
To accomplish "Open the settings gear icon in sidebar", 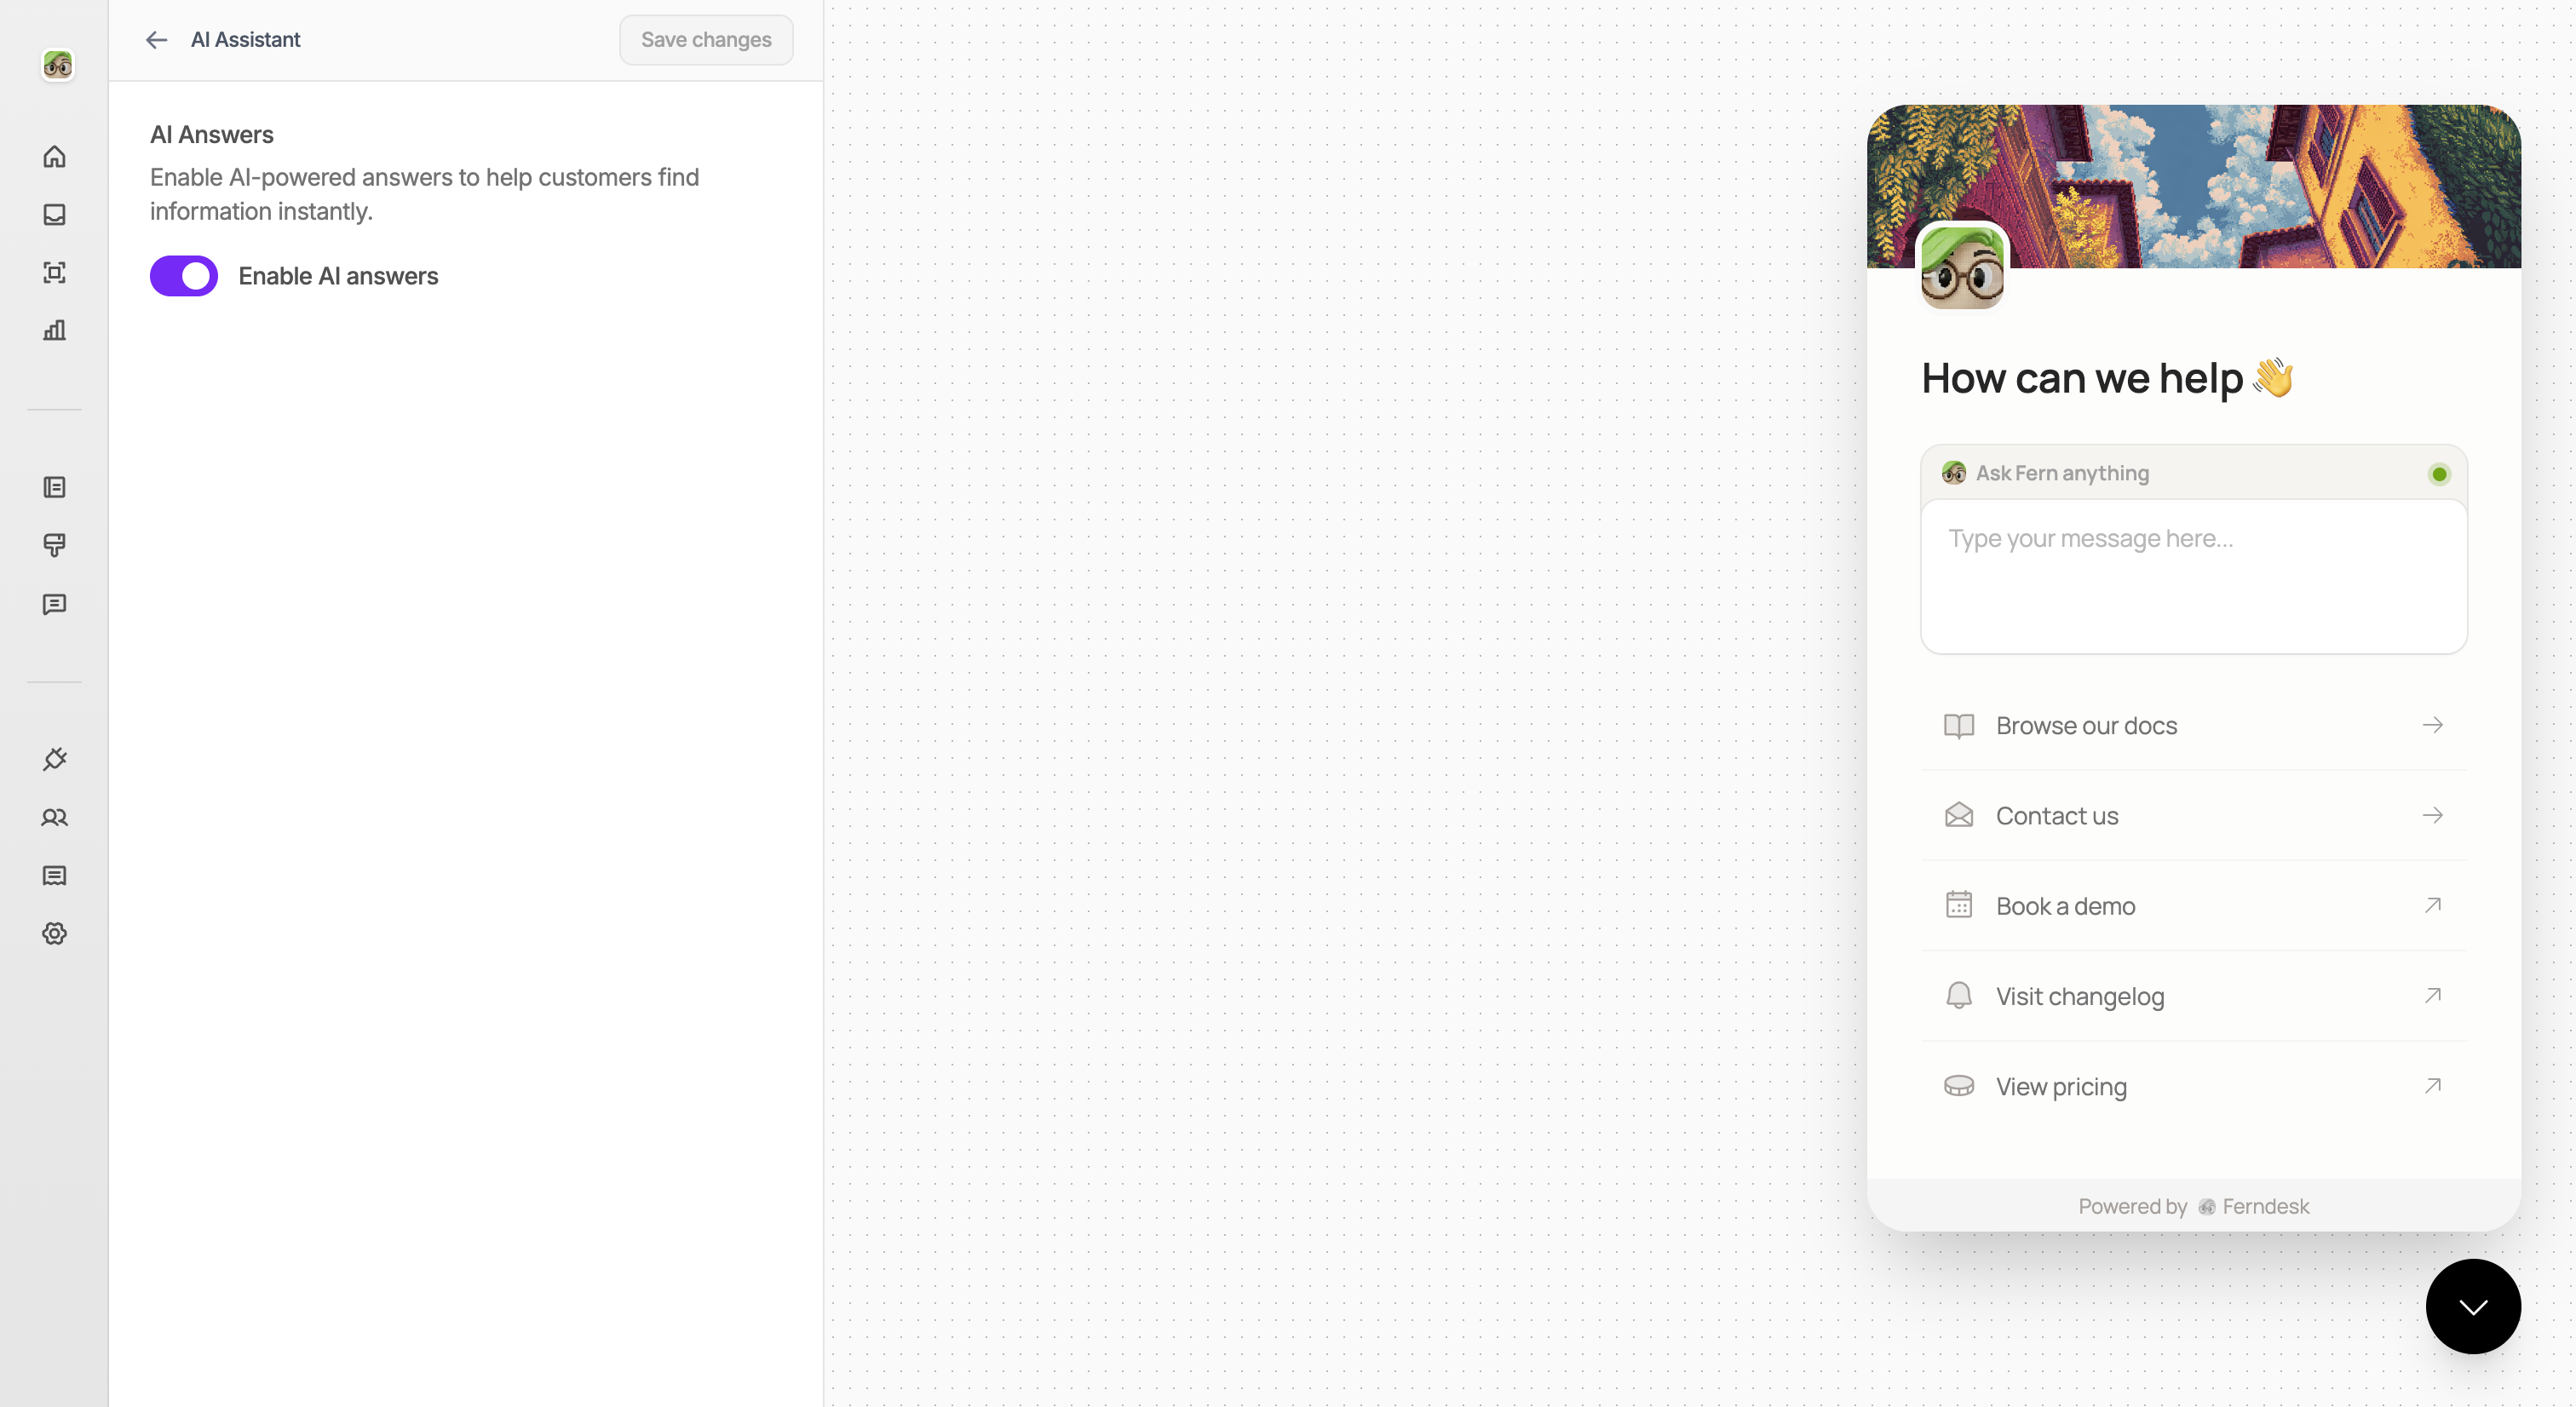I will pyautogui.click(x=54, y=934).
